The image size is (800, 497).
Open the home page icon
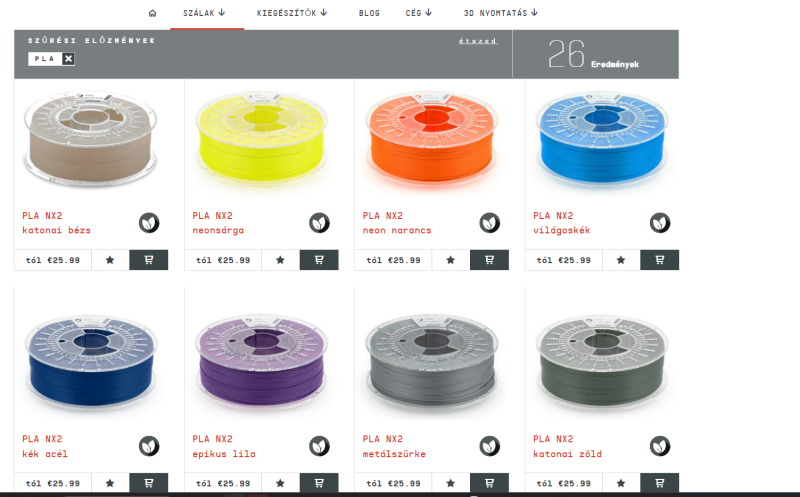(x=153, y=13)
